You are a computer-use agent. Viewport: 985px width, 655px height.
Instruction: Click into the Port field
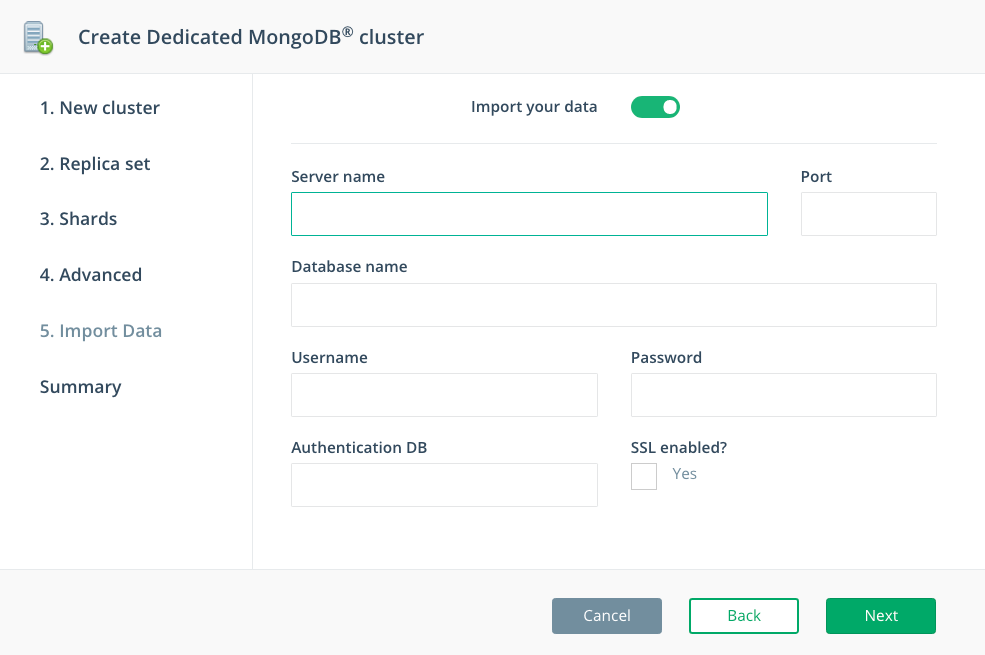pyautogui.click(x=868, y=214)
